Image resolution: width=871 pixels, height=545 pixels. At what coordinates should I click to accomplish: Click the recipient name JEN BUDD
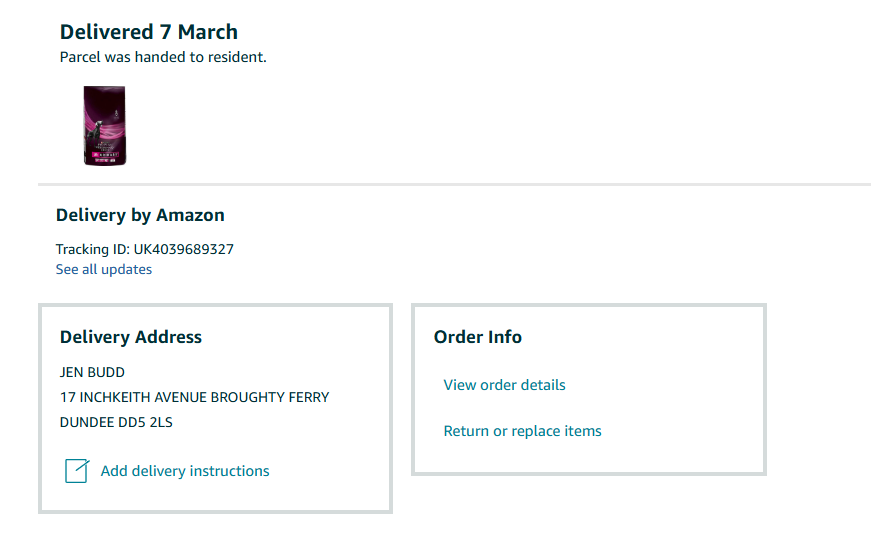click(x=92, y=372)
